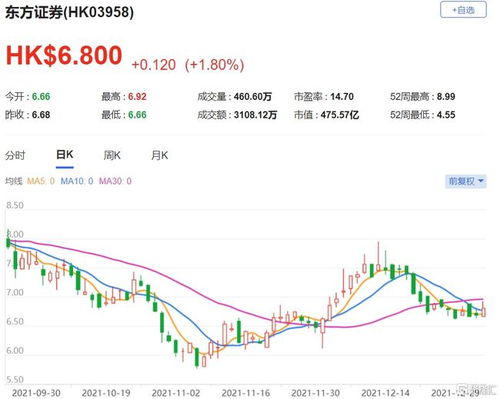
Task: Open the 周K chart tab
Action: [112, 155]
